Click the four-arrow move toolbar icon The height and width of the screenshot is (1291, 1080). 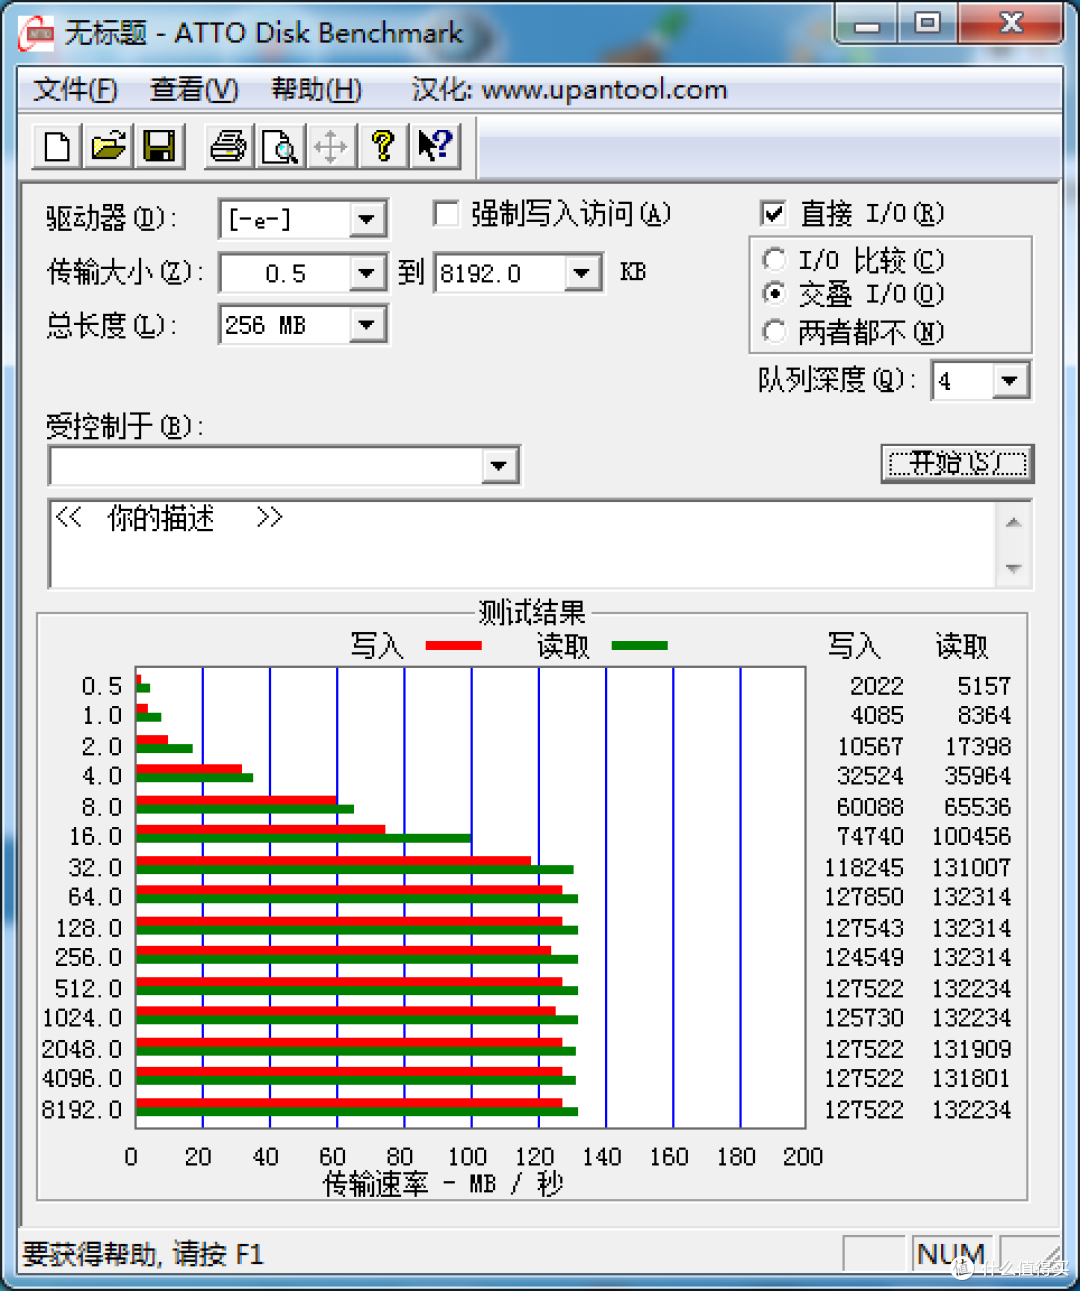330,147
